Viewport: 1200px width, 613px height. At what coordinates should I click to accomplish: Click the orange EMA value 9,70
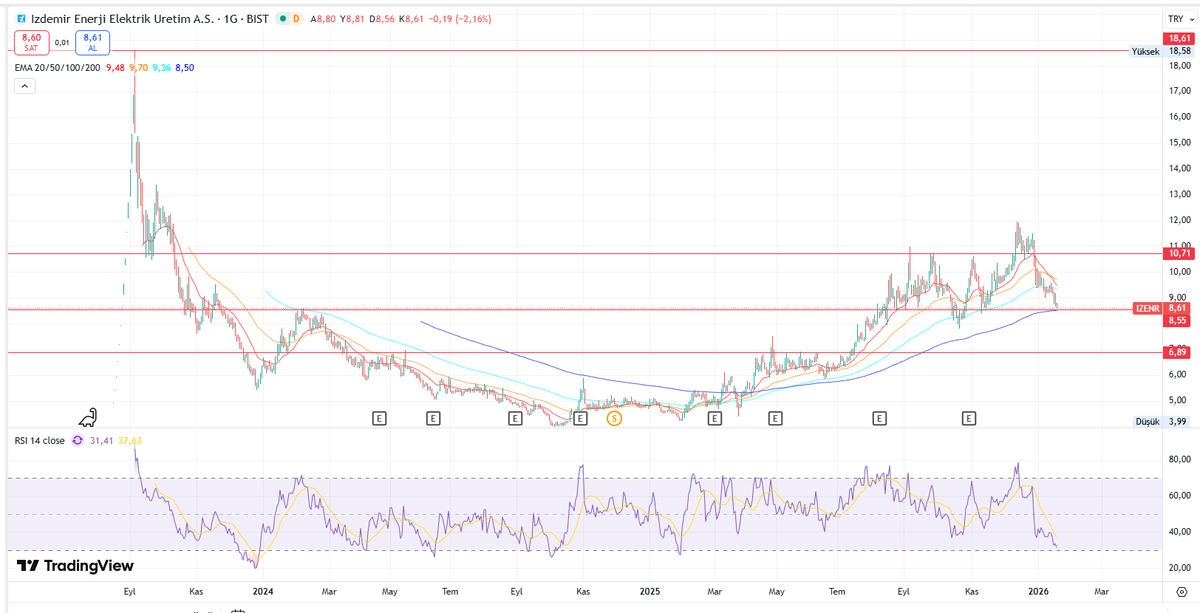pos(138,67)
